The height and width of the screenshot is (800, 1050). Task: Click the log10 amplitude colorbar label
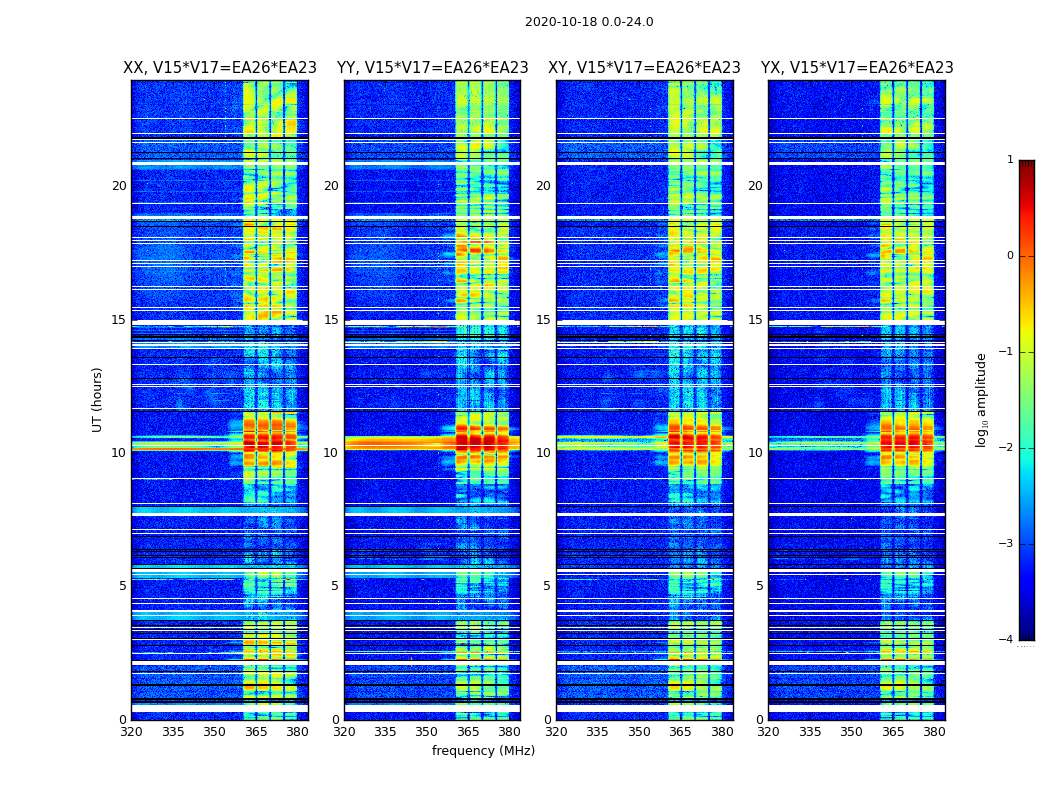click(981, 400)
